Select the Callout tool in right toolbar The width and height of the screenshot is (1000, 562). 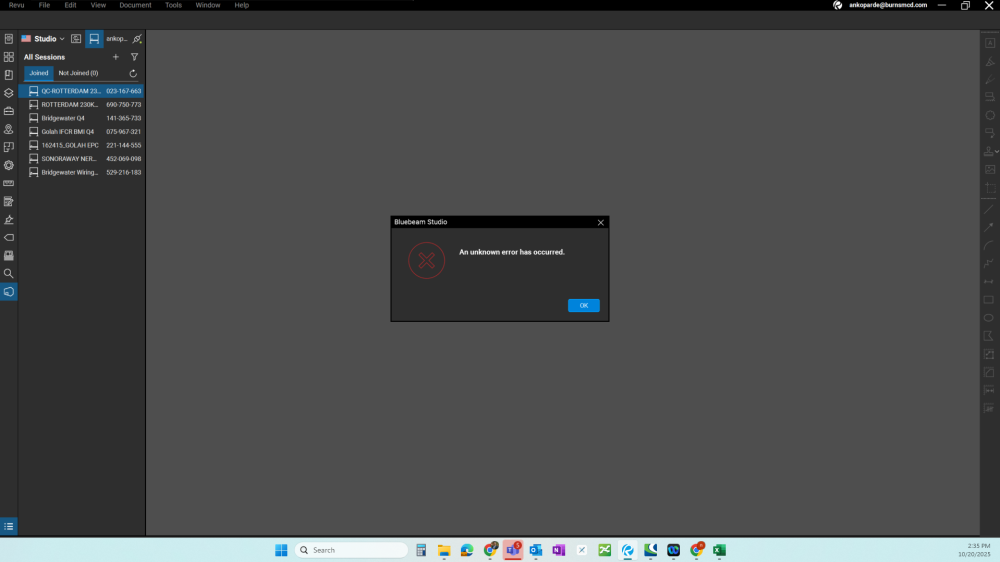(990, 133)
